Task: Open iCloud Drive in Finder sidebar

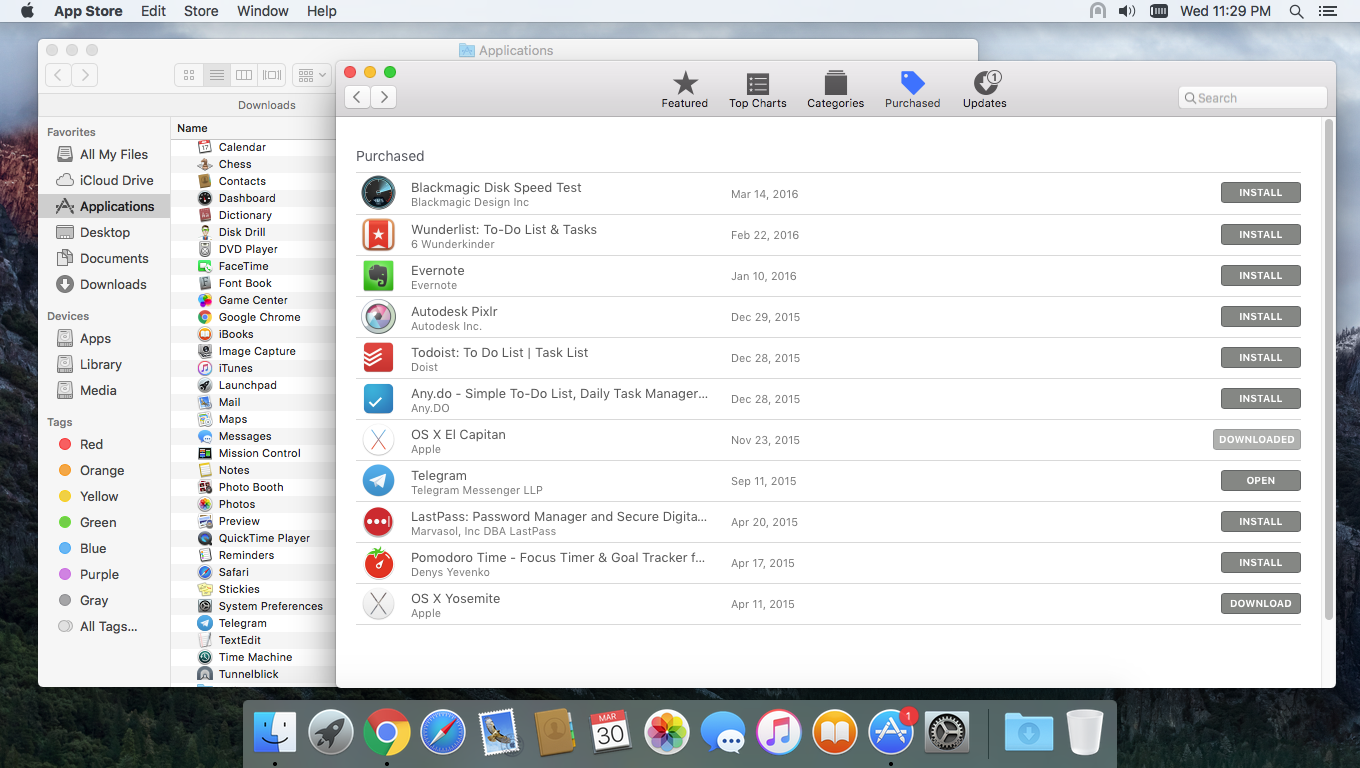Action: point(105,180)
